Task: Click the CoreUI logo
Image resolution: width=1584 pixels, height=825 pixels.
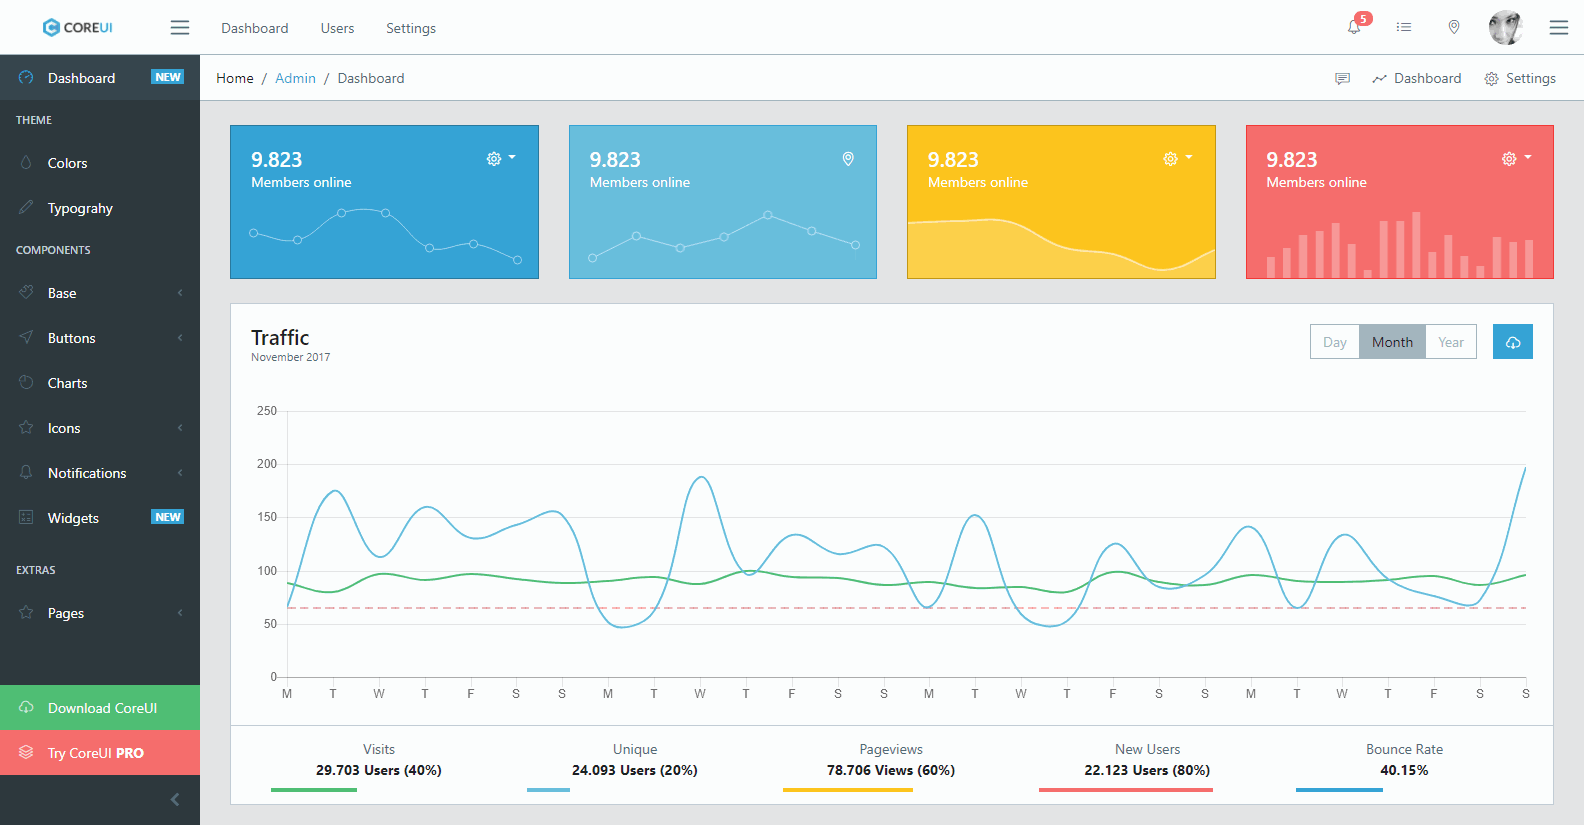Action: point(78,27)
